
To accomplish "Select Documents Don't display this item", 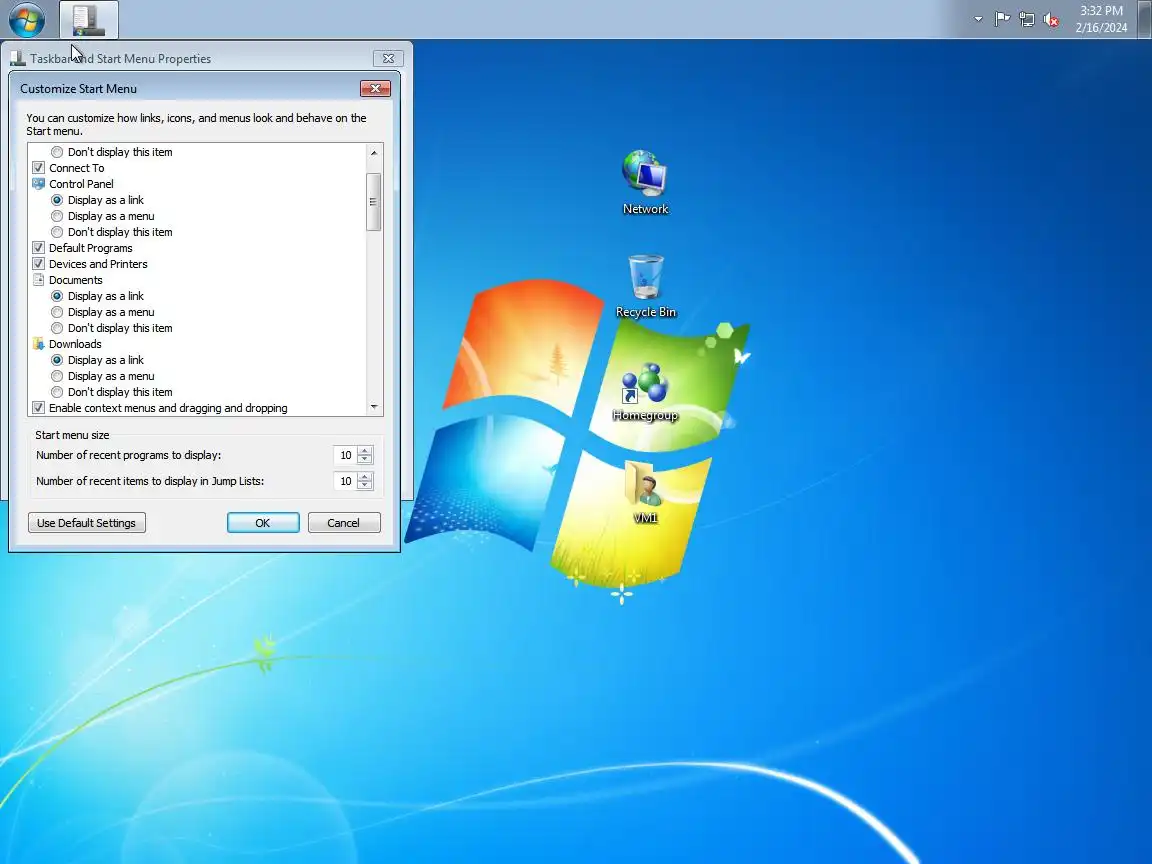I will click(x=57, y=328).
